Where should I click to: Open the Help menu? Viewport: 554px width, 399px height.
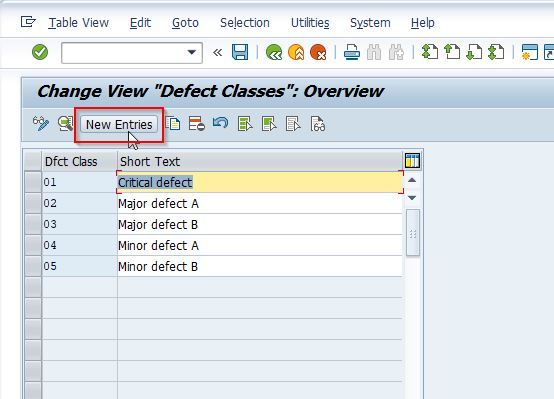click(x=423, y=23)
